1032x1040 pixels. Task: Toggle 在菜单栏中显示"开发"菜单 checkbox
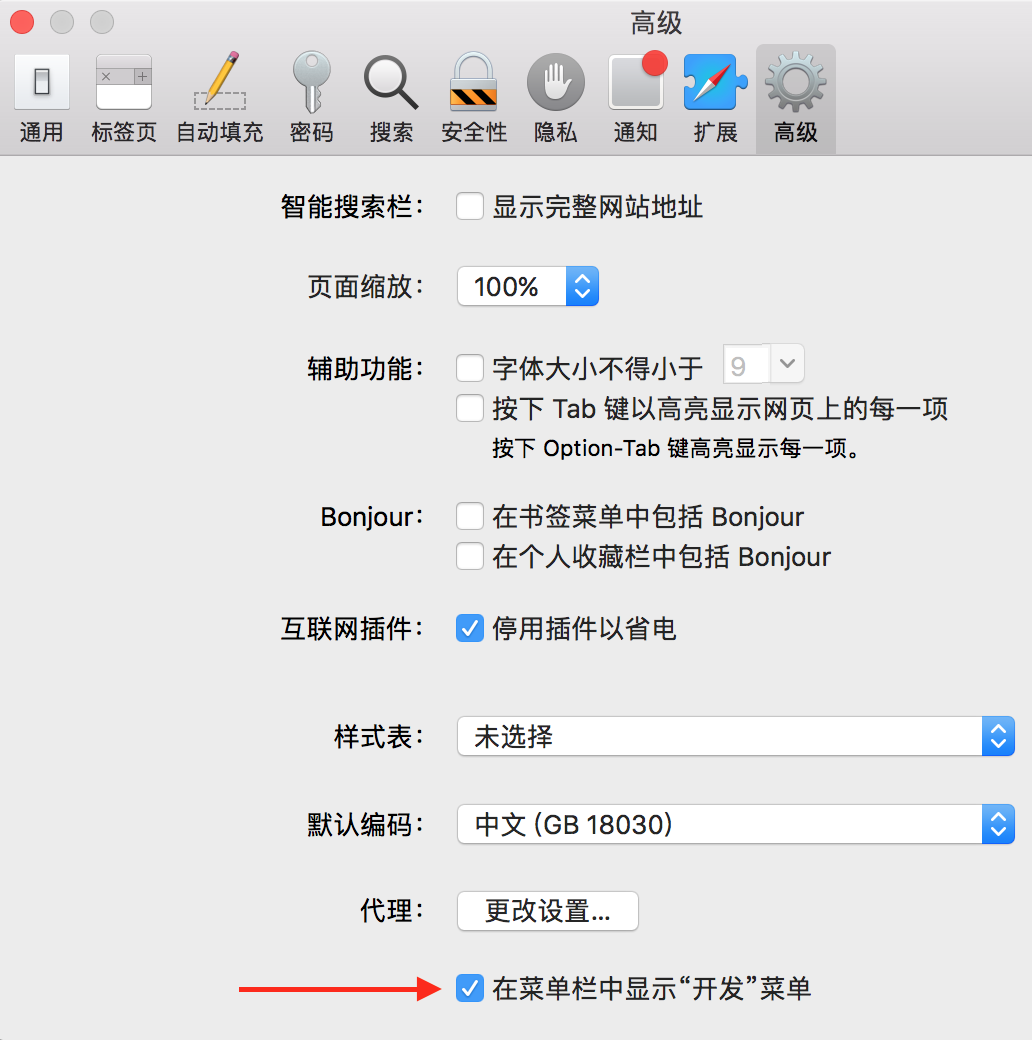[470, 988]
